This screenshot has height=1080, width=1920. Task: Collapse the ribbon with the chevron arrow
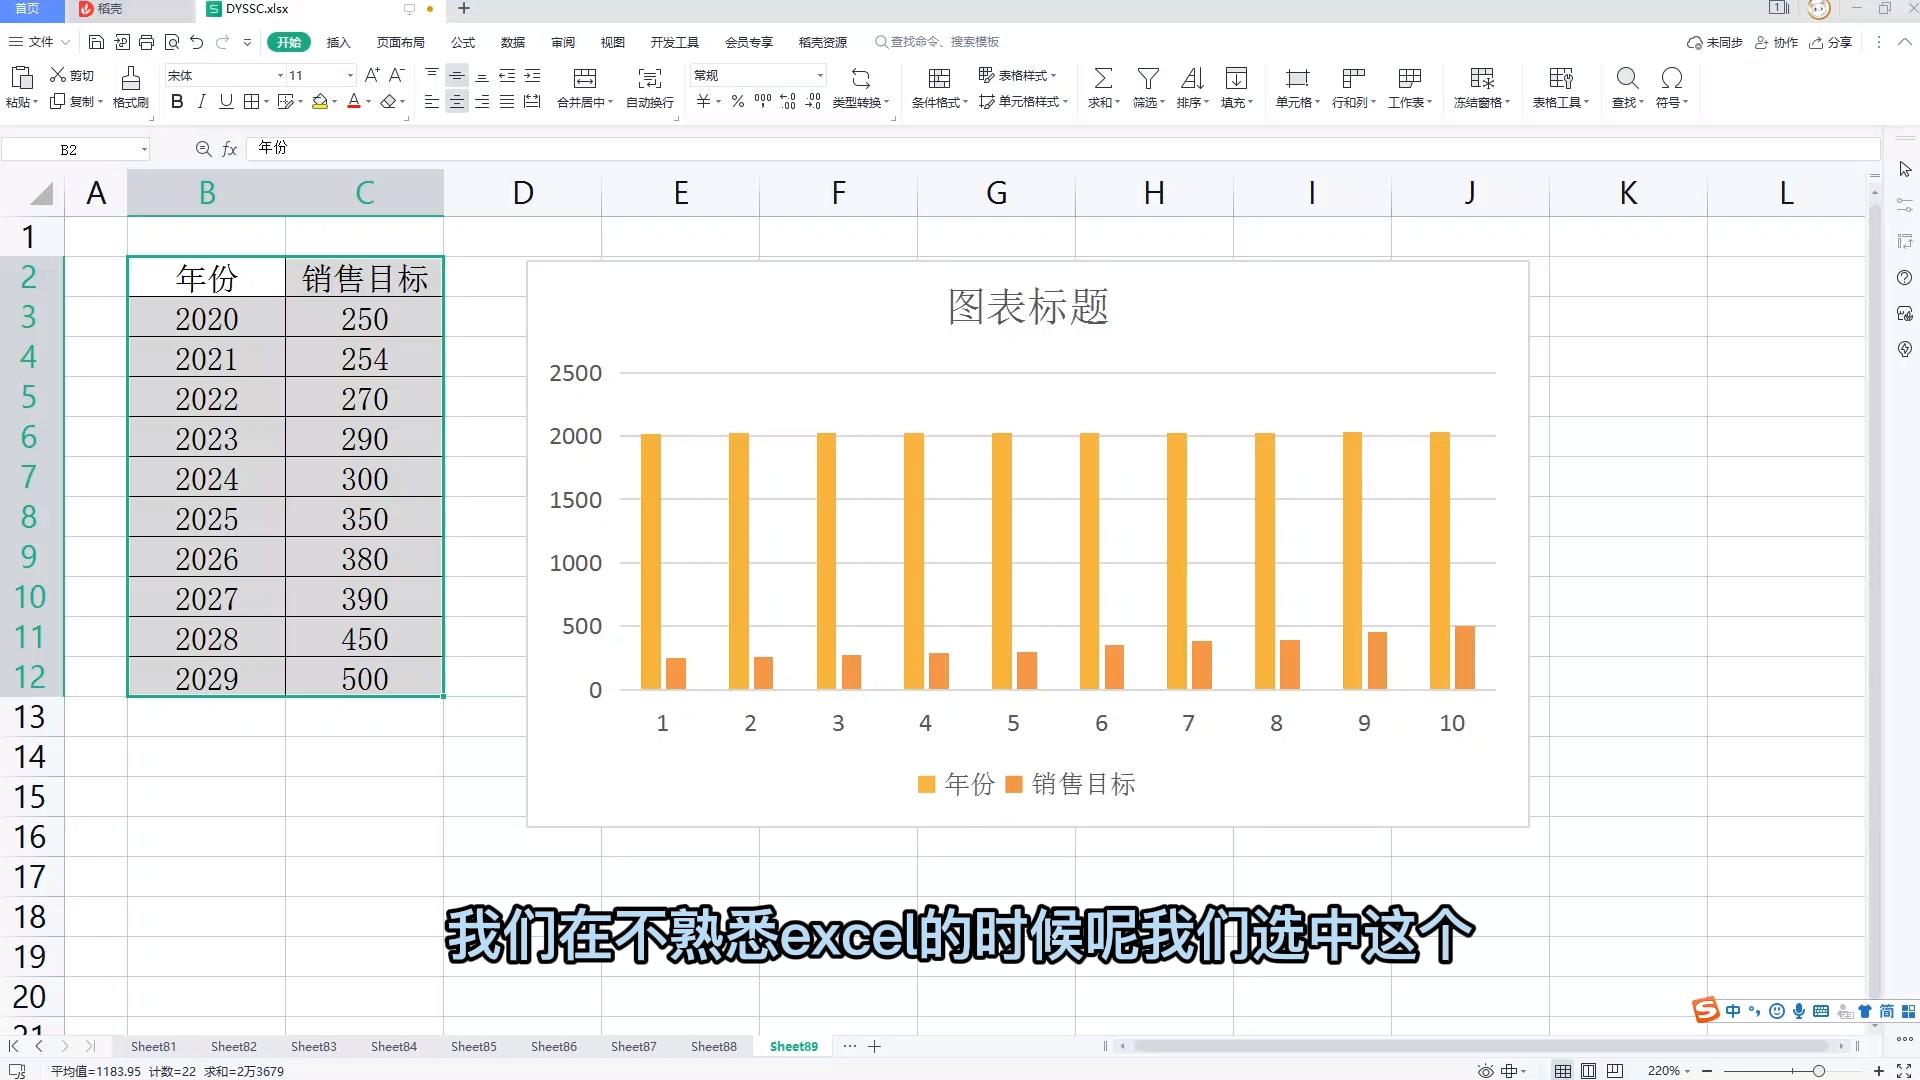pyautogui.click(x=1904, y=42)
